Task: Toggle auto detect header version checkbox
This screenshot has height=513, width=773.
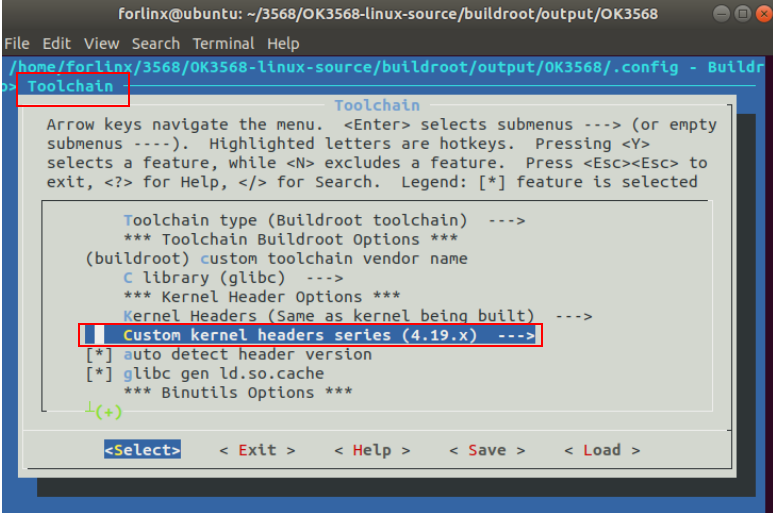Action: point(98,354)
